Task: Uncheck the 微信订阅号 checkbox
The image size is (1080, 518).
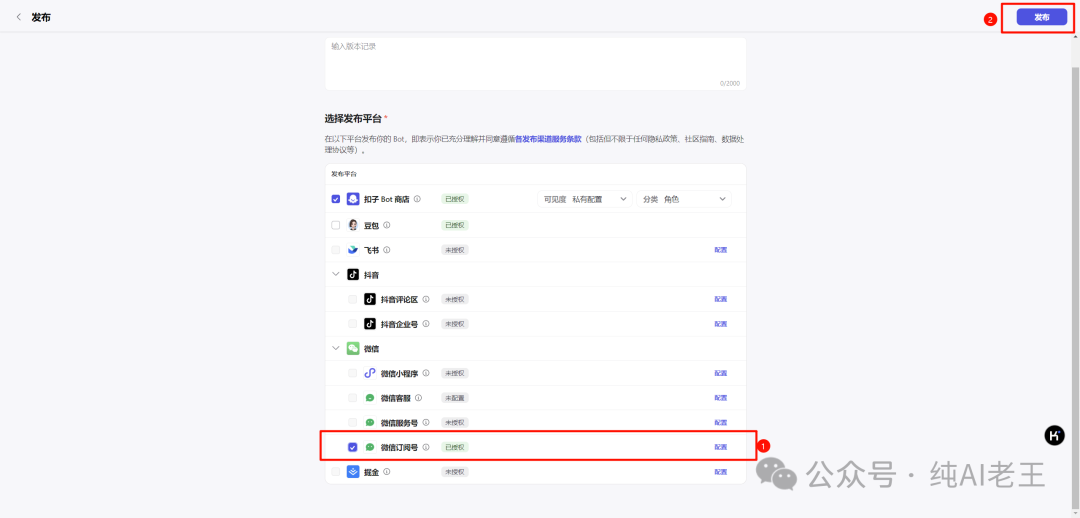Action: point(353,447)
